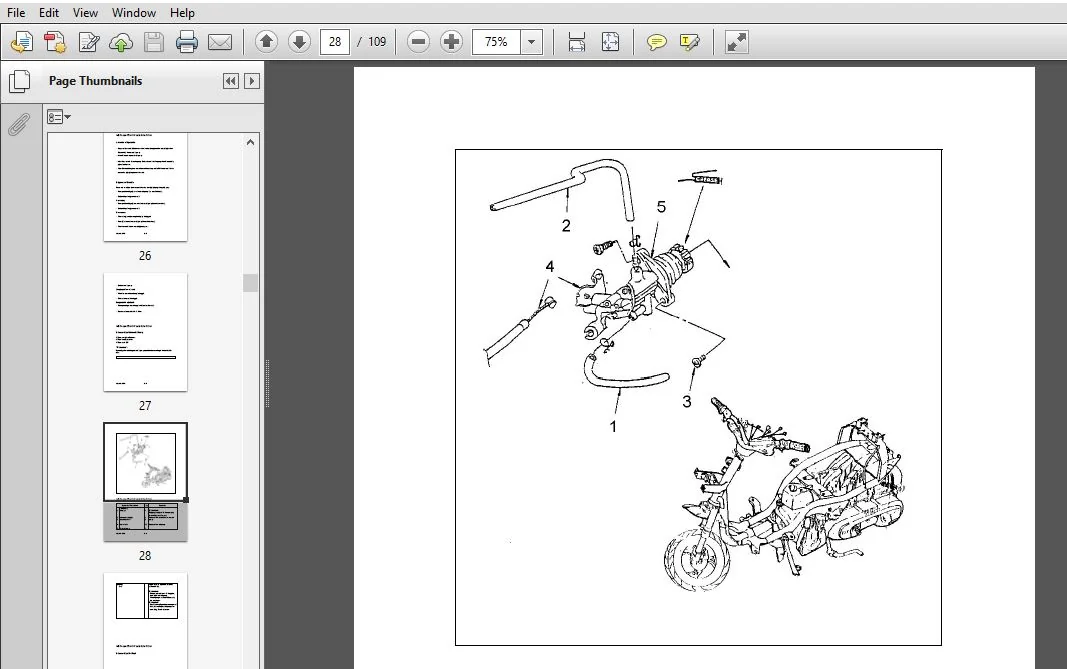Open the View menu

(85, 12)
